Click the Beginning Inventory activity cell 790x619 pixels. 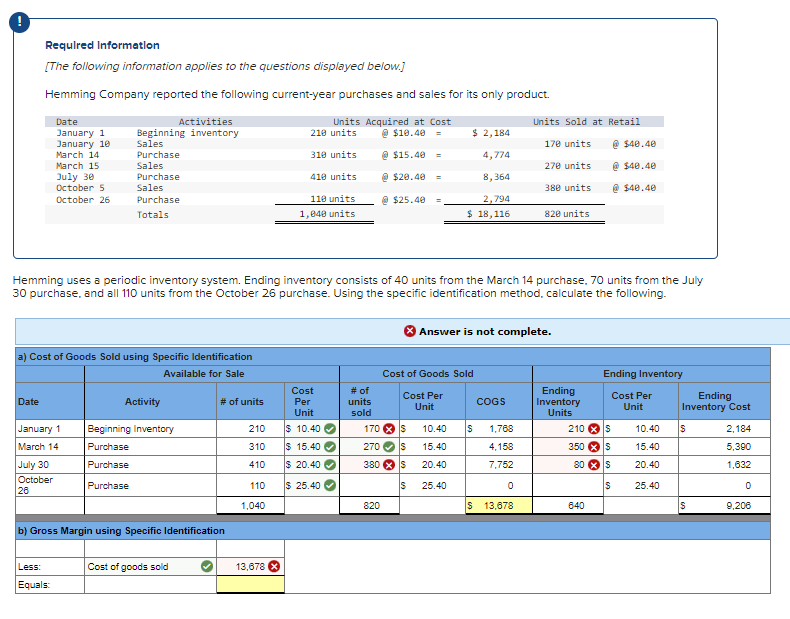tap(150, 429)
